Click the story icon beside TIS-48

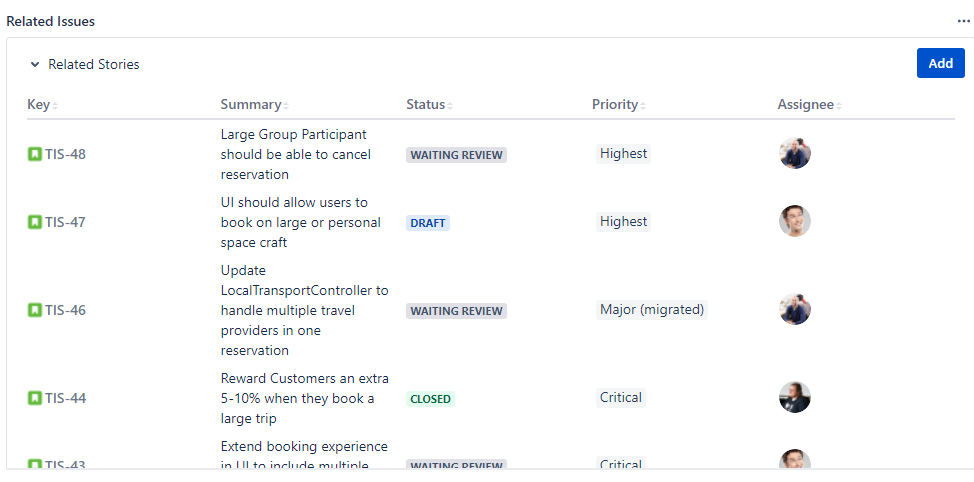tap(35, 154)
